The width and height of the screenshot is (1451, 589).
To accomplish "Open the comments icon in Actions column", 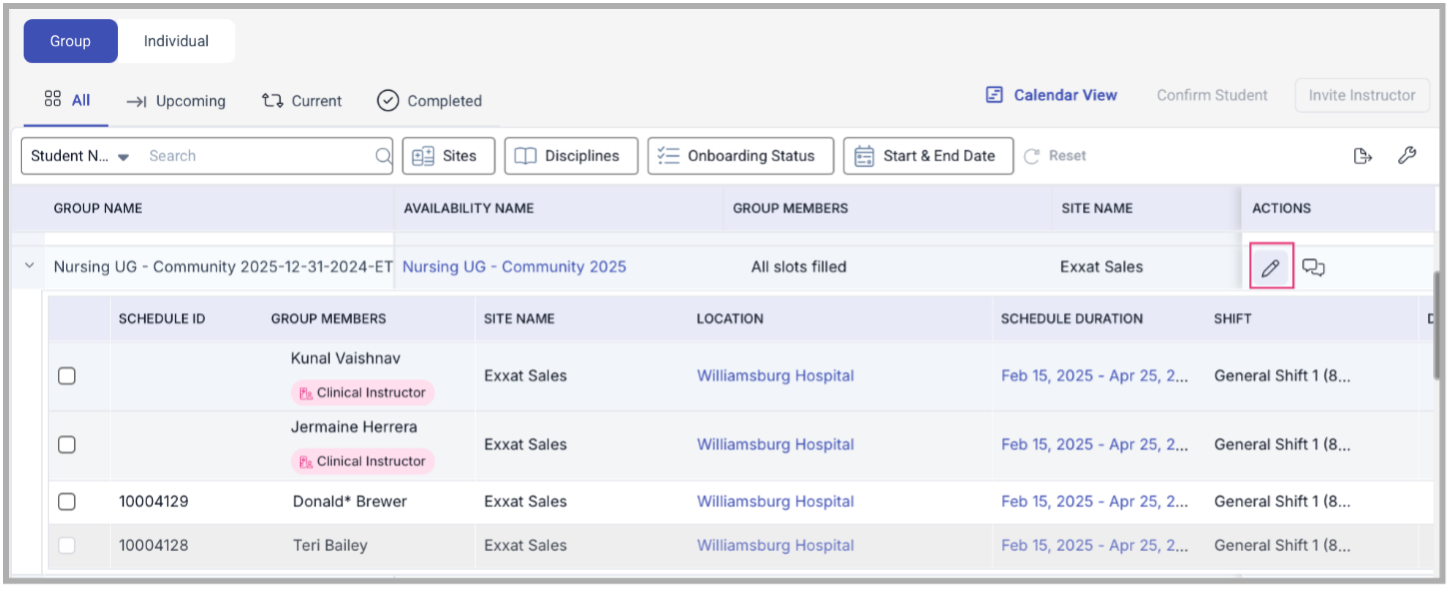I will point(1313,268).
